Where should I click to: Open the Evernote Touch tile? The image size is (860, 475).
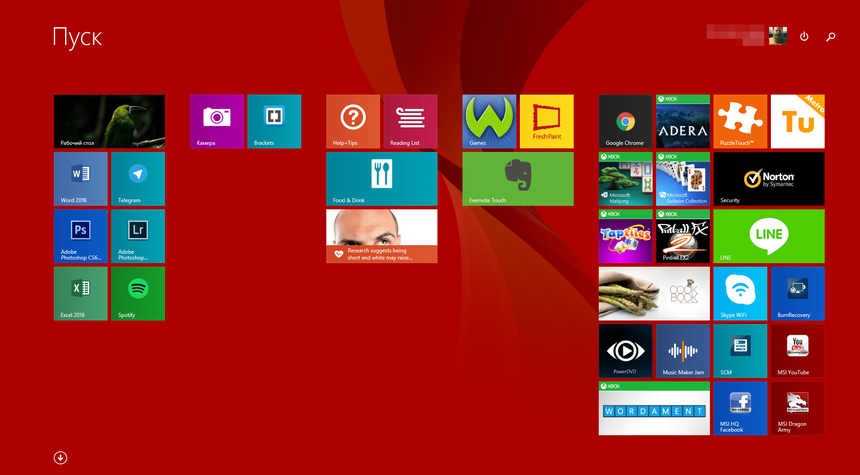pos(518,179)
